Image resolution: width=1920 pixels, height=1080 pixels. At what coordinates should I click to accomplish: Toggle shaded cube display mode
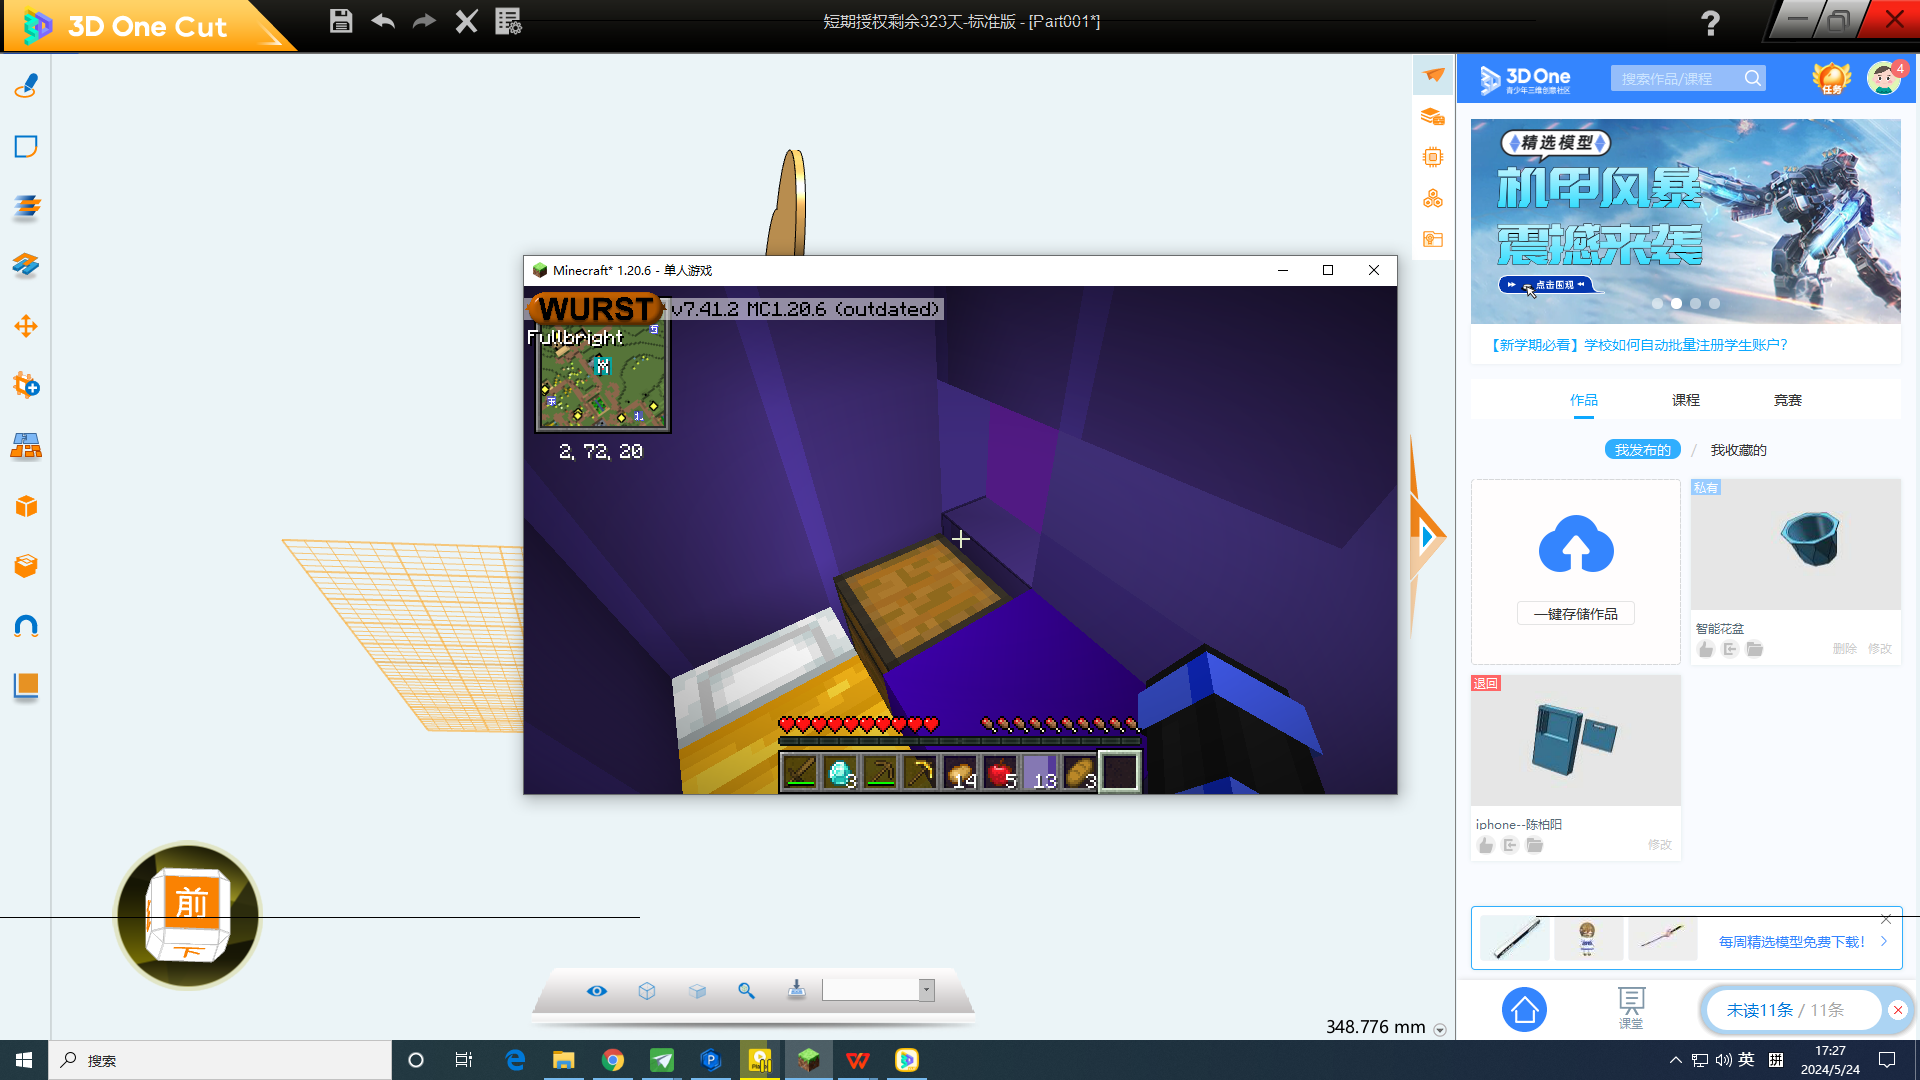(x=697, y=991)
